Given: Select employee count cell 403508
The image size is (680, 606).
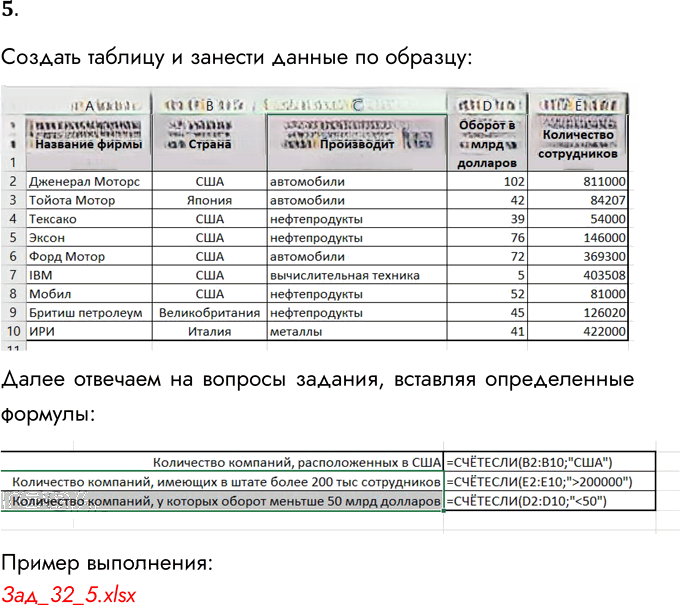Looking at the screenshot, I should click(578, 275).
